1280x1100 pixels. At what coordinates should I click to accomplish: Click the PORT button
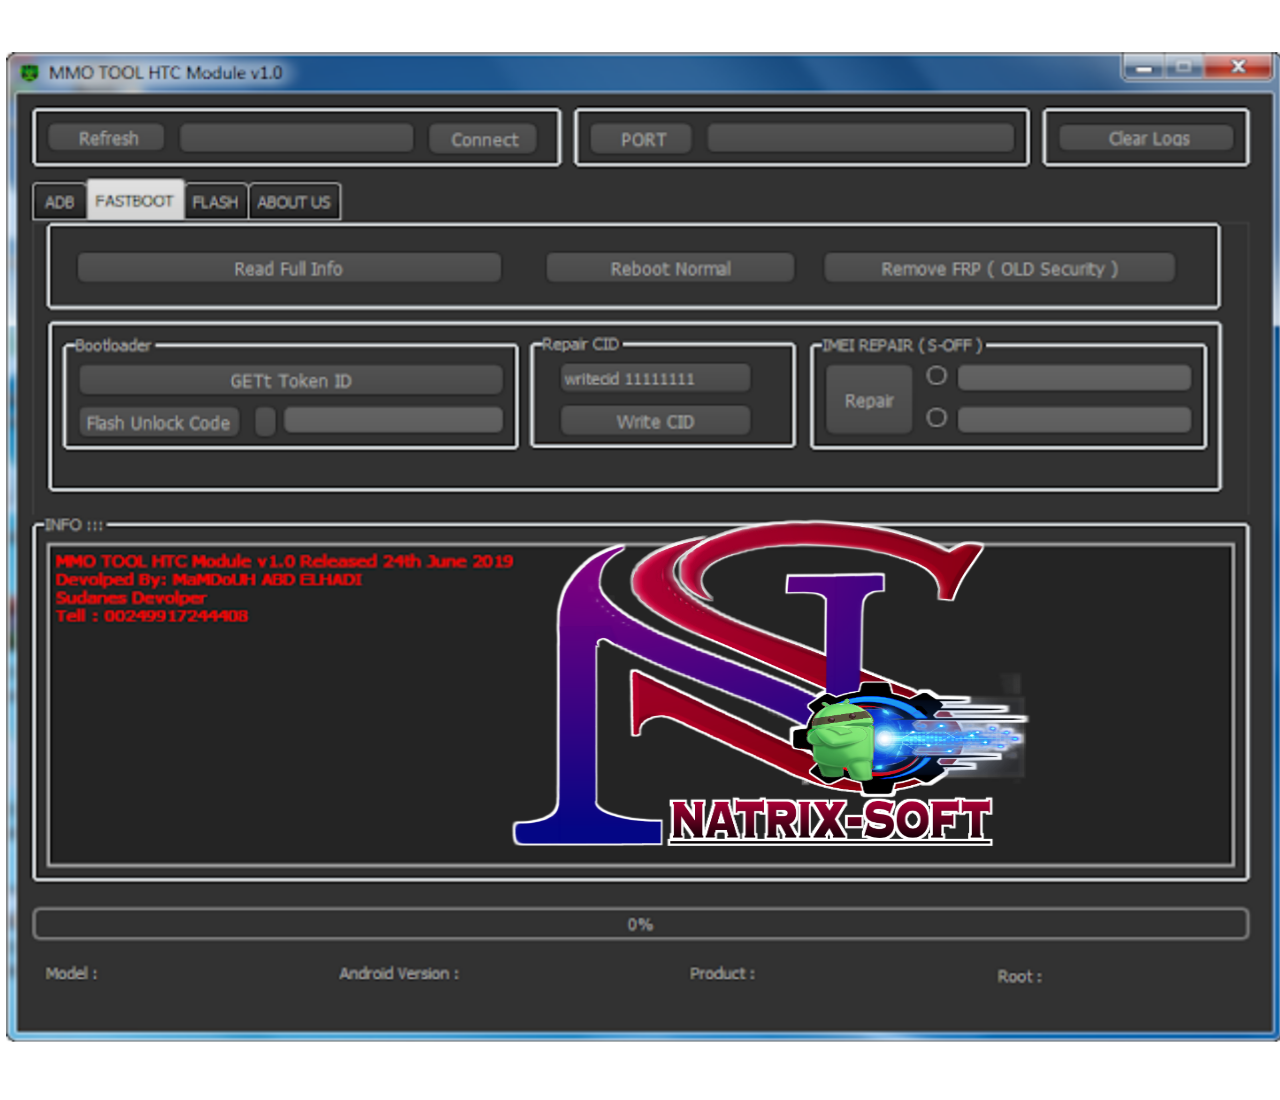tap(642, 139)
